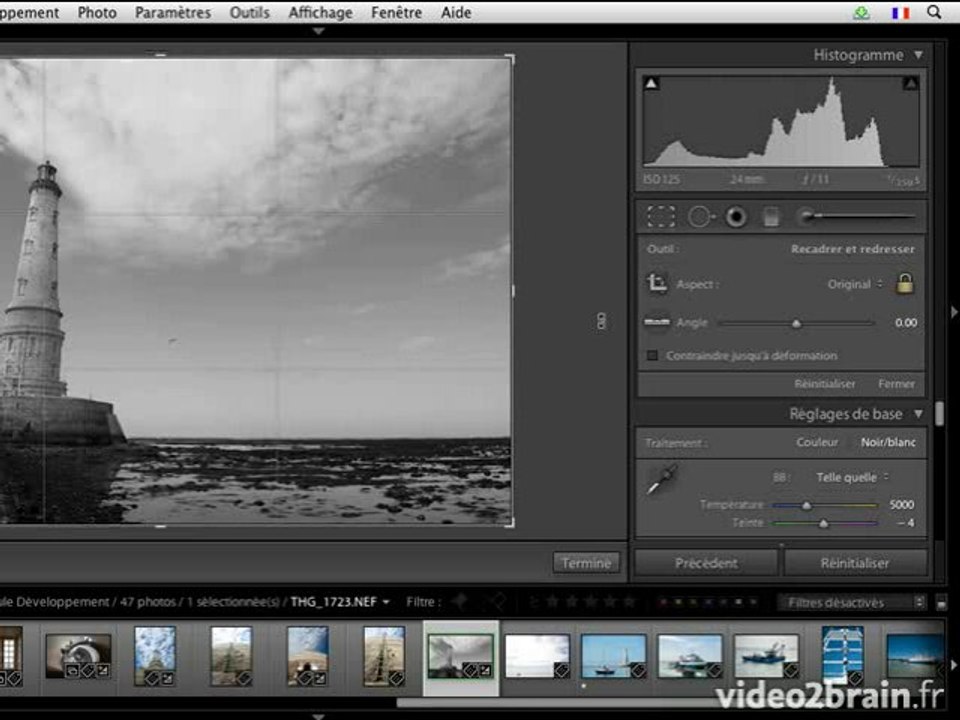Select the adjustment brush tool
This screenshot has width=960, height=720.
tap(856, 216)
